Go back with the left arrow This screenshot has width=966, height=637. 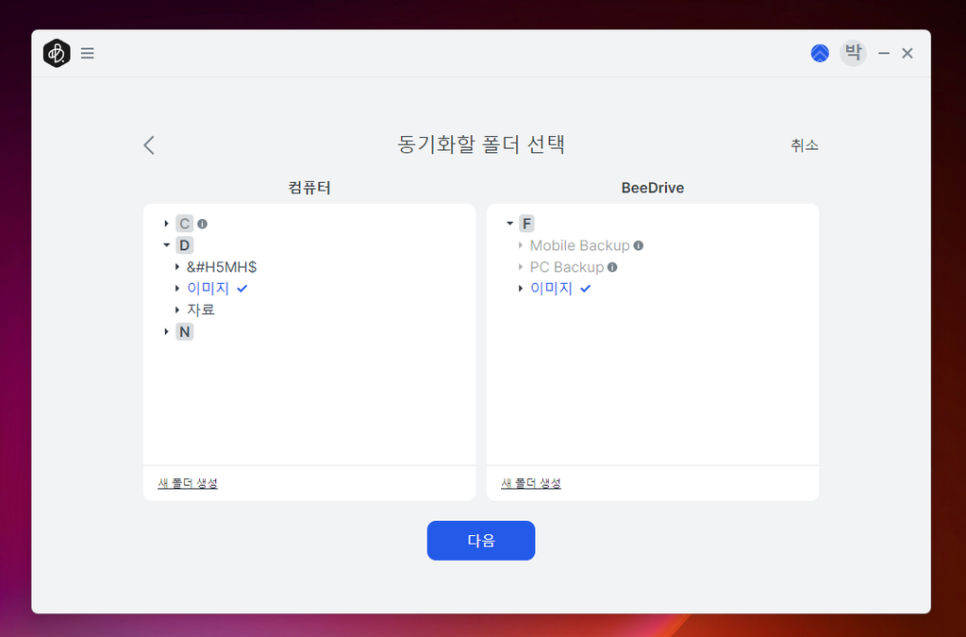(148, 145)
